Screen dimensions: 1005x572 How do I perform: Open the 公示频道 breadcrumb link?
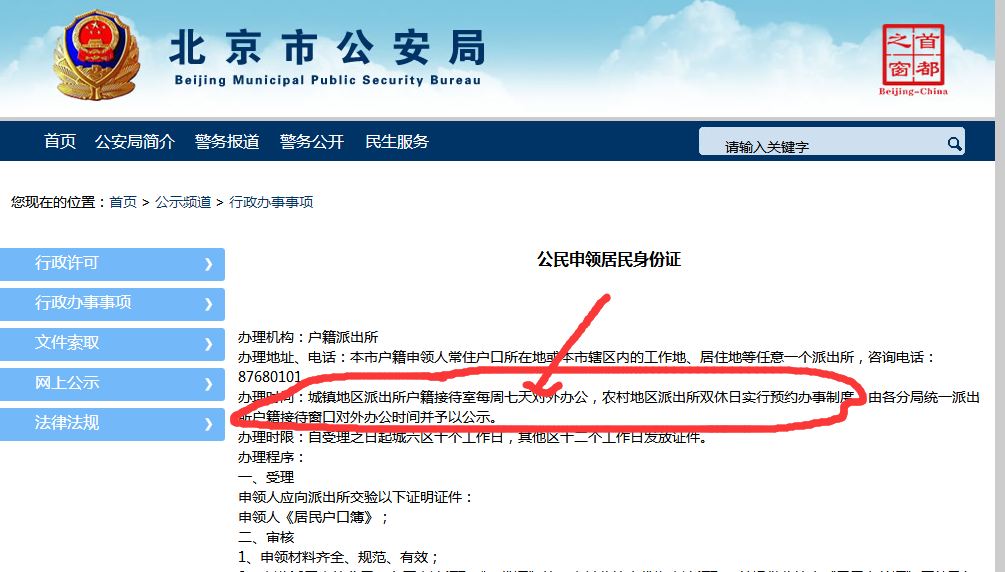(183, 202)
